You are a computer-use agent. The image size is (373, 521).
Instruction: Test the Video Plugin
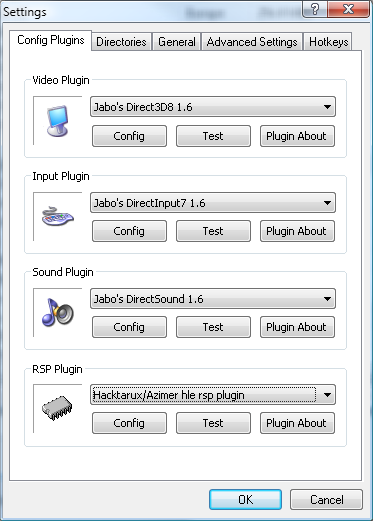click(213, 136)
